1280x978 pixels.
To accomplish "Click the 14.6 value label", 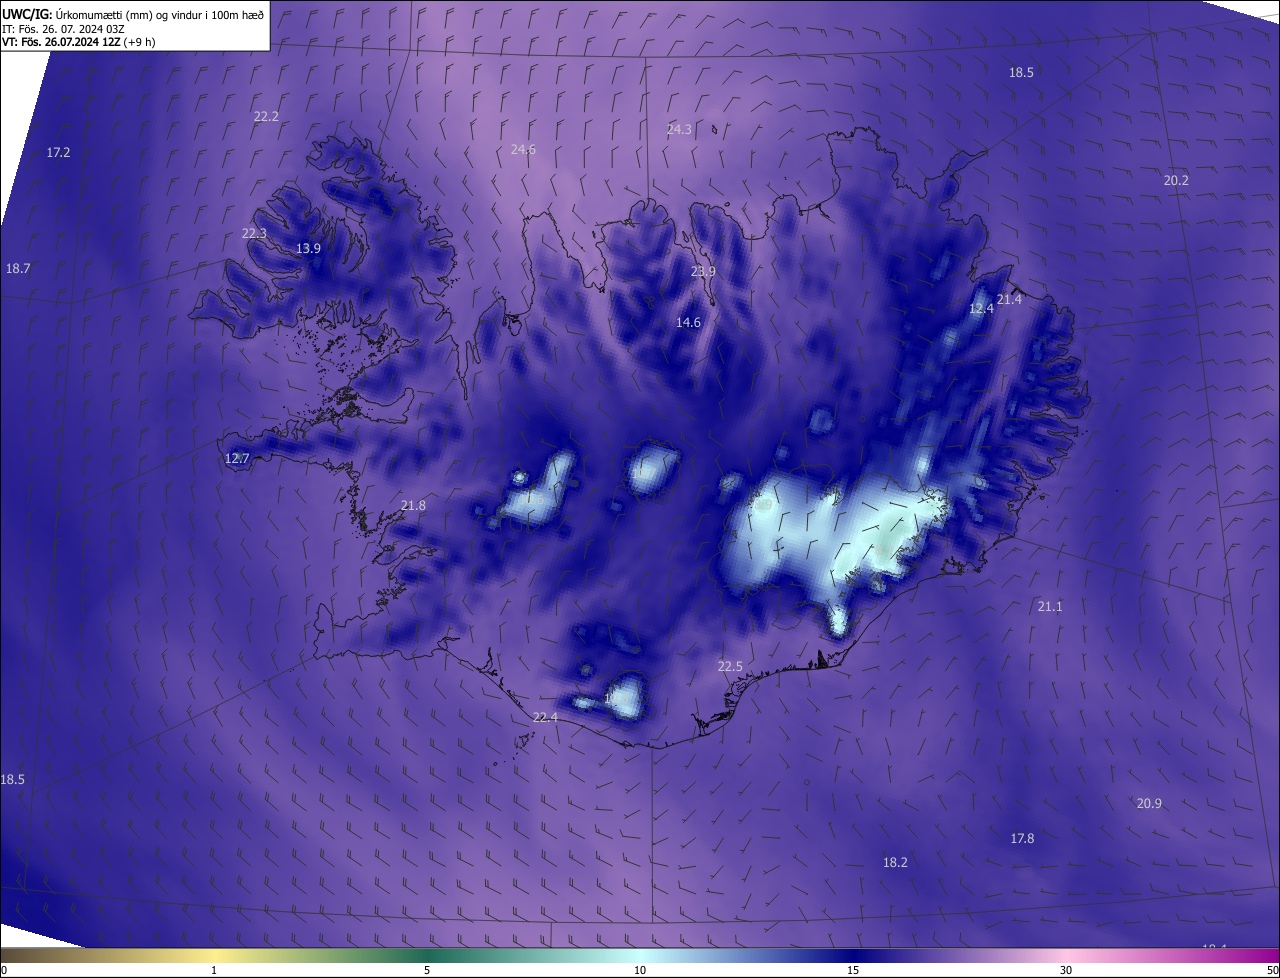I will [688, 322].
